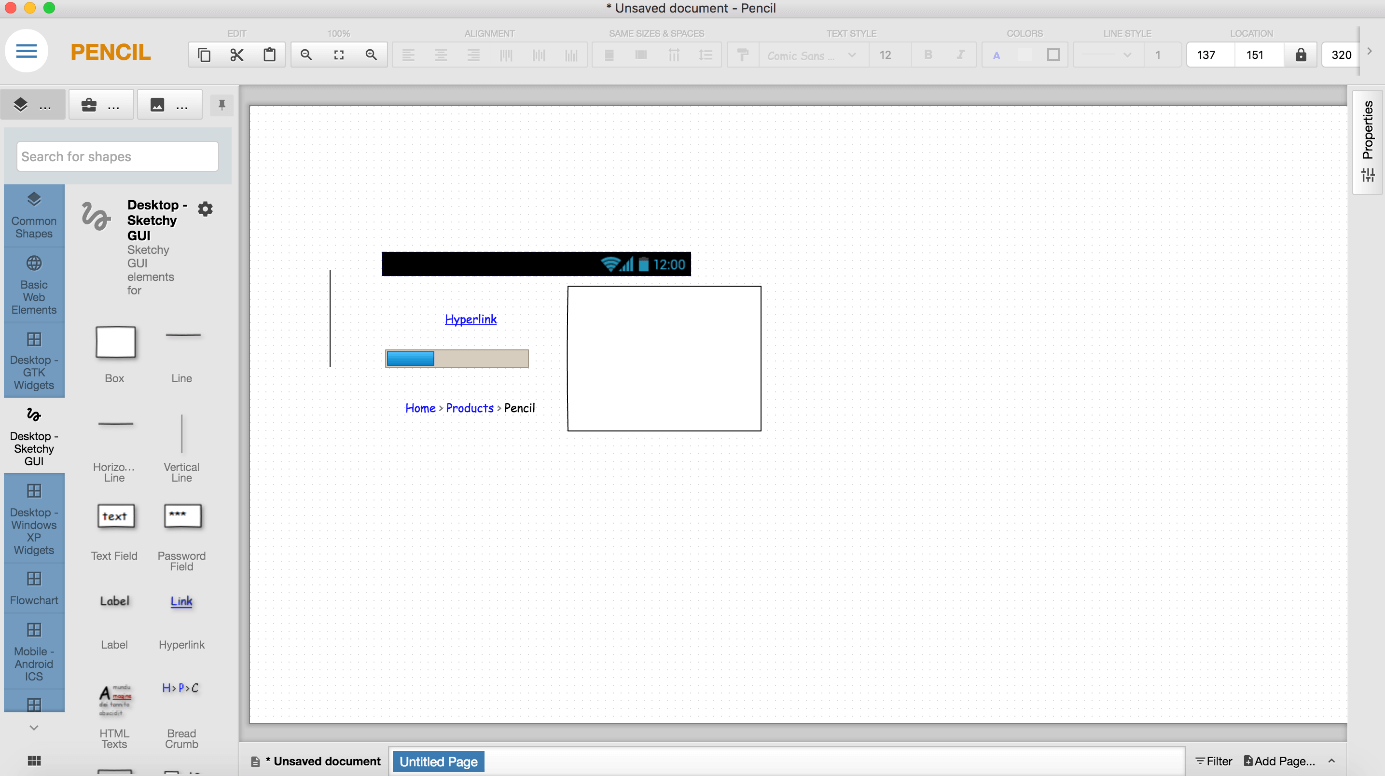Open Sketchy GUI collection settings gear
Screen dimensions: 1385x776
tap(205, 209)
